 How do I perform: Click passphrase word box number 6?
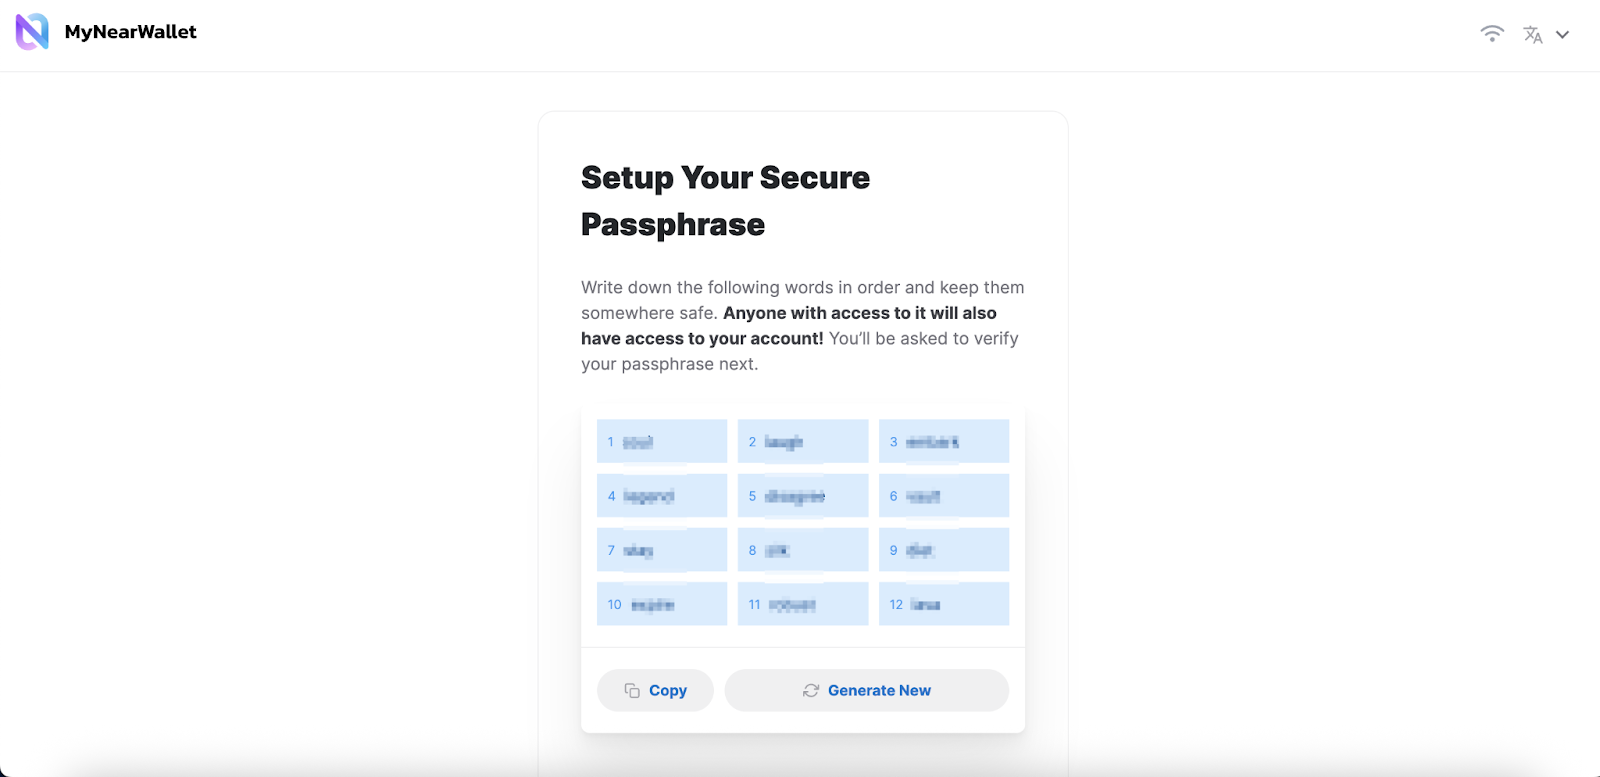[x=944, y=495]
